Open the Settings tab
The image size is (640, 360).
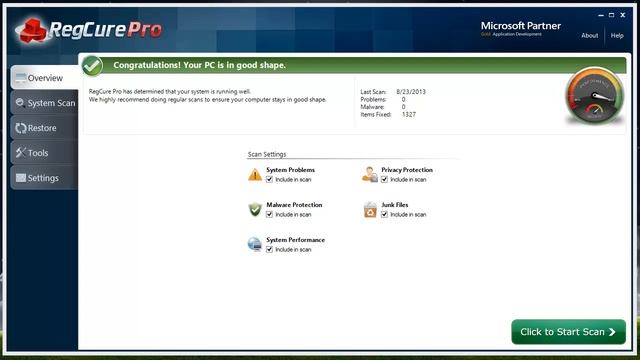coord(44,178)
